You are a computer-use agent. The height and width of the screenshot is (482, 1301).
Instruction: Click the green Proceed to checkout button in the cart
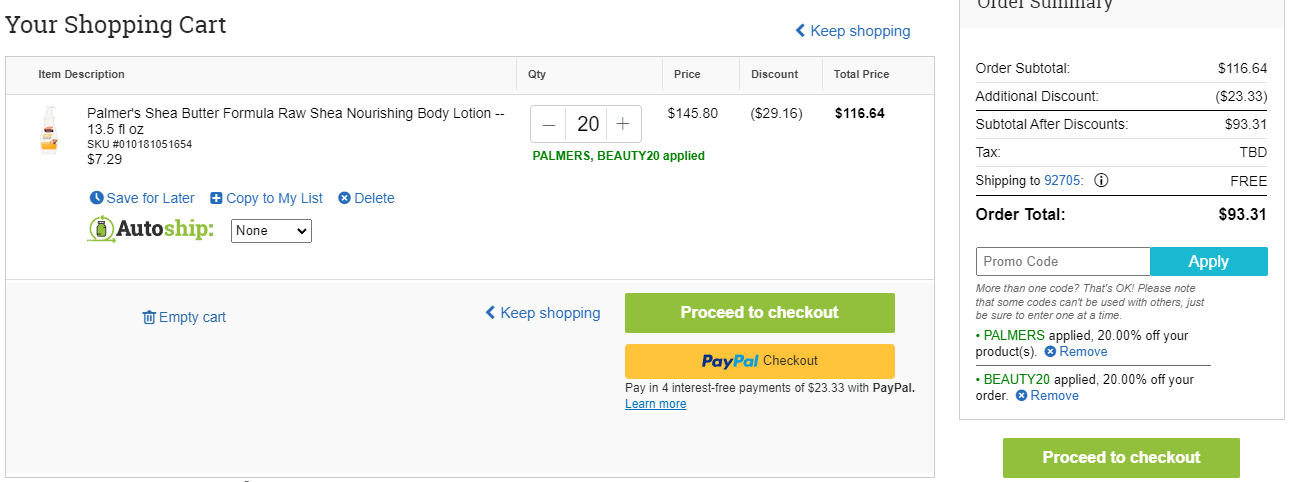tap(760, 313)
